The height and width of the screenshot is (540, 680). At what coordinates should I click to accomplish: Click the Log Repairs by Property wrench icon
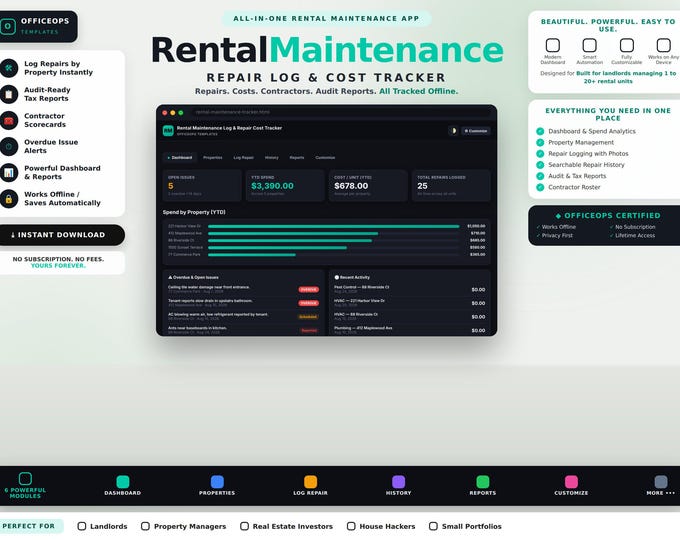coord(9,68)
